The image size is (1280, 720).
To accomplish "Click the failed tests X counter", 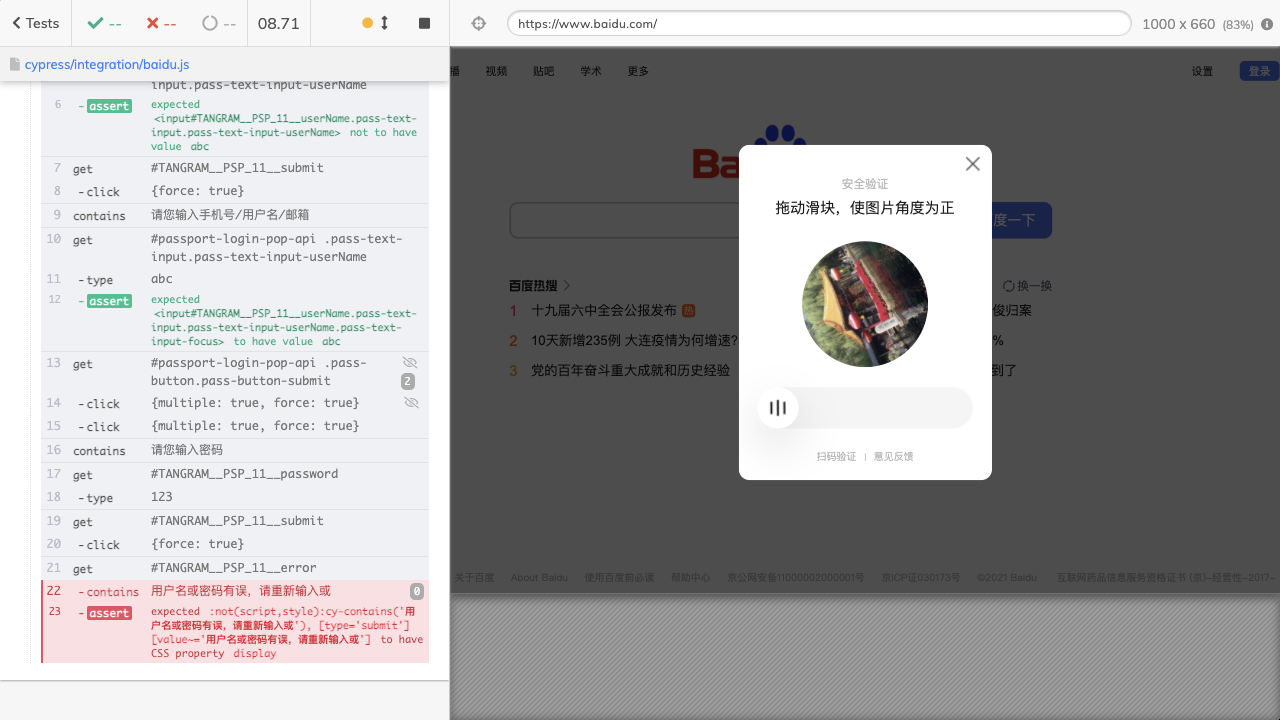I will click(x=162, y=23).
